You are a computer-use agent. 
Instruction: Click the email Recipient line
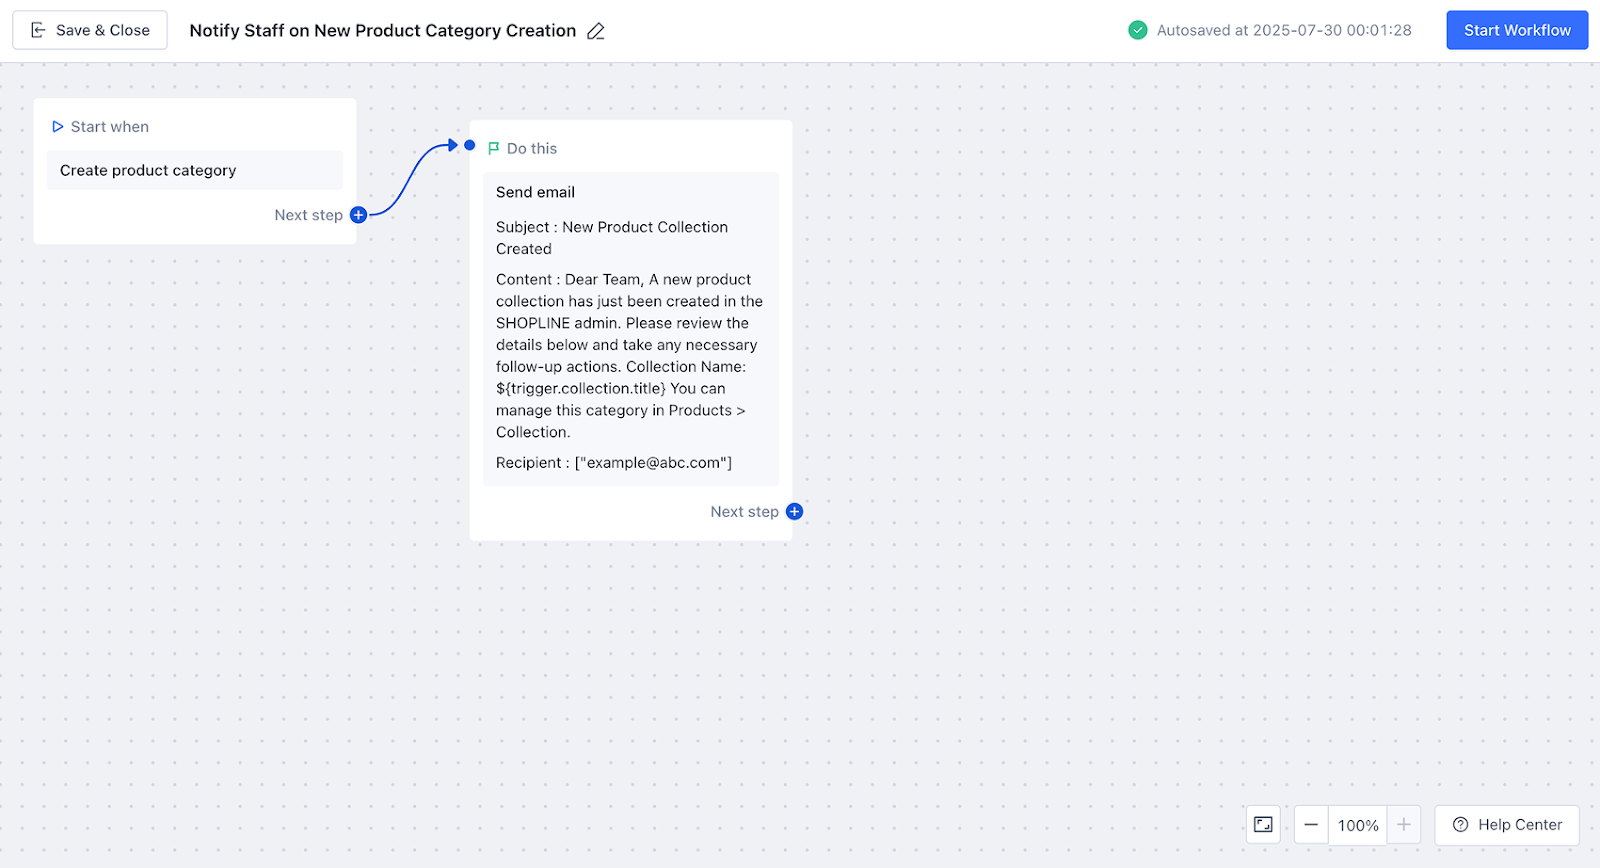tap(614, 463)
